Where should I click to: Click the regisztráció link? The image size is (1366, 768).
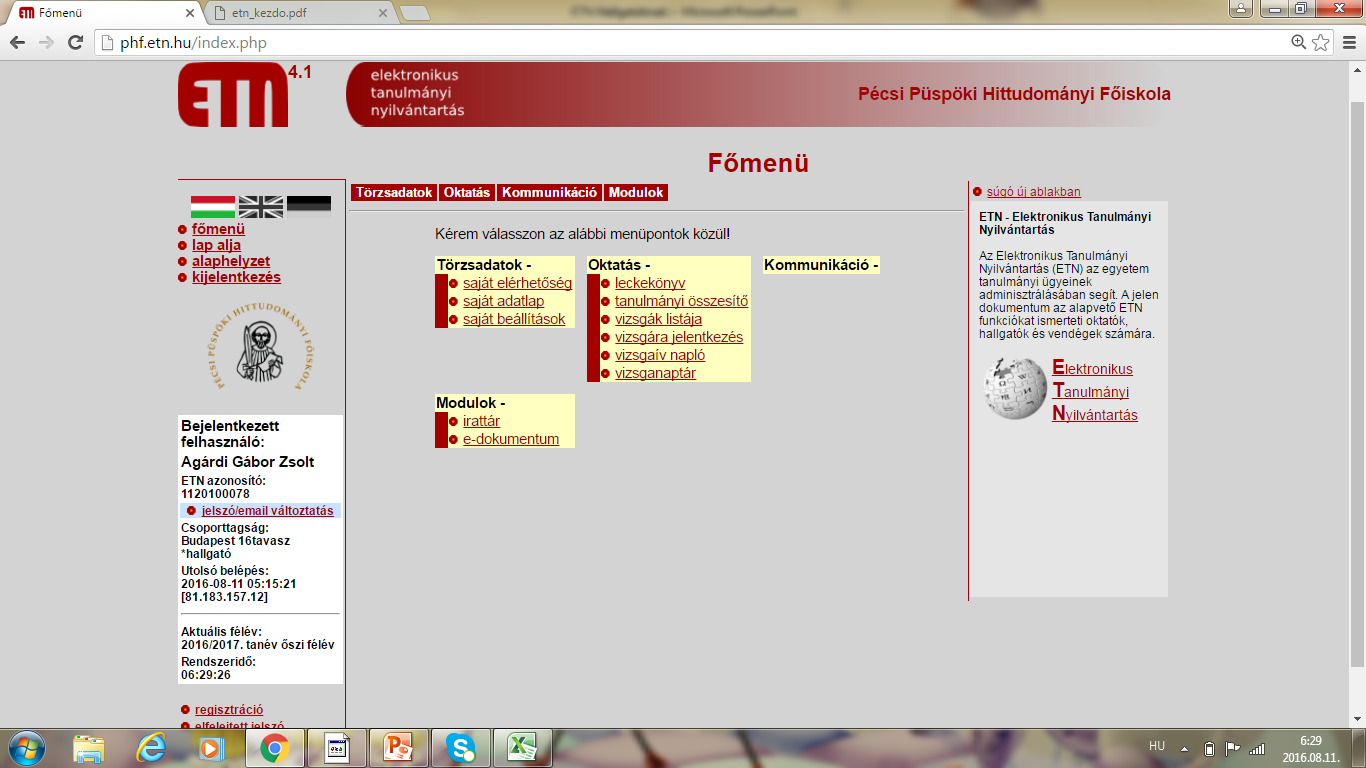[229, 709]
